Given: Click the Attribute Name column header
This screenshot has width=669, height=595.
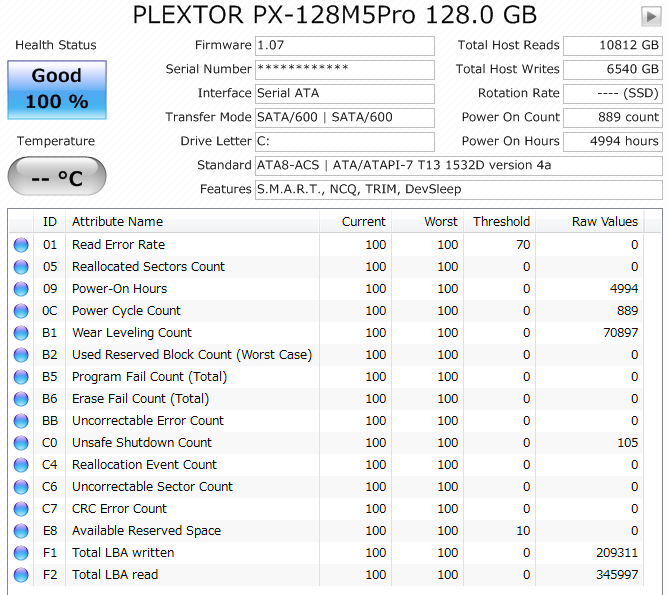Looking at the screenshot, I should point(192,222).
